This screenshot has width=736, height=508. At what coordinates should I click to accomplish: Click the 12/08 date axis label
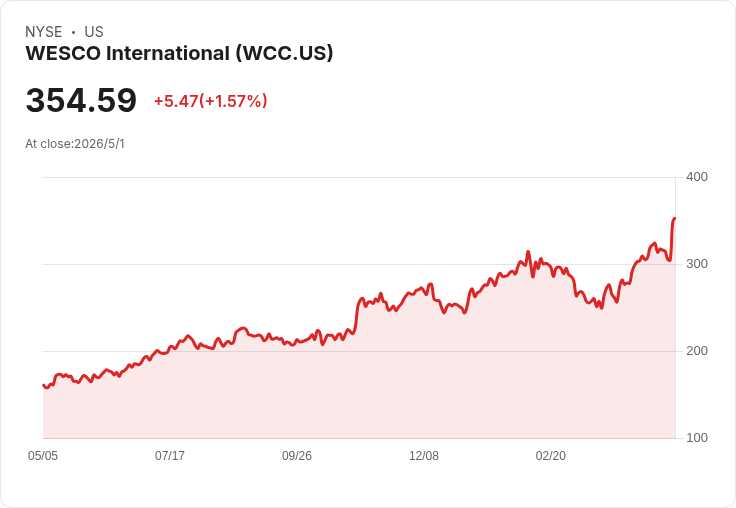(424, 455)
